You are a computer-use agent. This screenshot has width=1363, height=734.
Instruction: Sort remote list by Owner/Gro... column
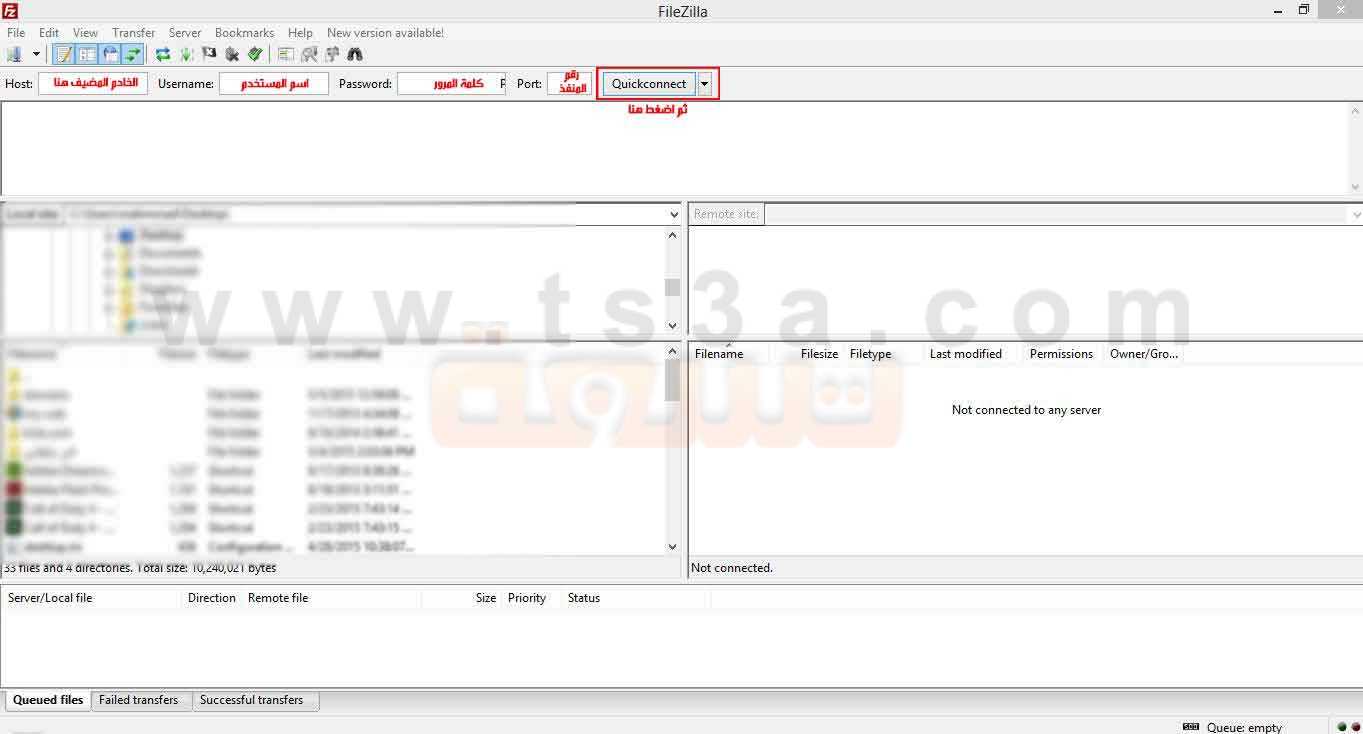click(x=1144, y=354)
